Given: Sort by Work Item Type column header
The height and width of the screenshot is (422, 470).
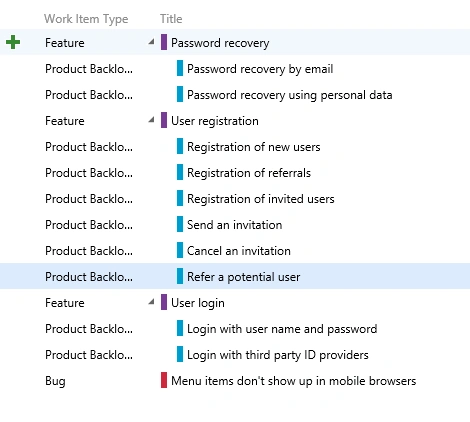Looking at the screenshot, I should [86, 19].
